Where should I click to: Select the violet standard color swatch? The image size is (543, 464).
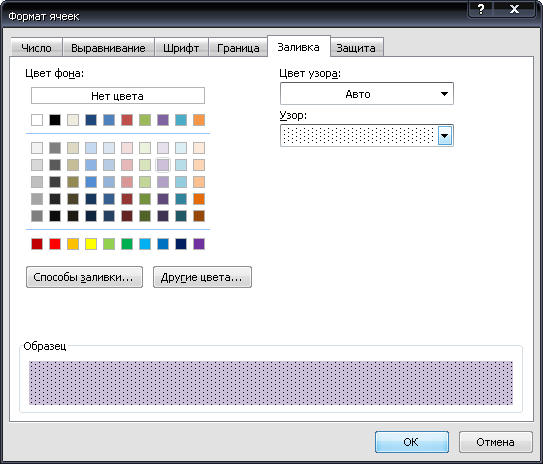pos(199,244)
